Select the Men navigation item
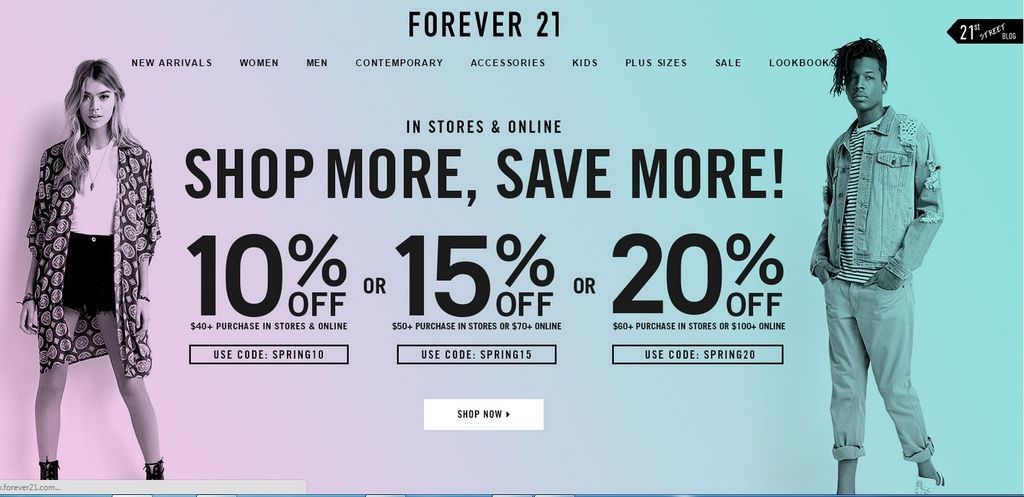 [x=317, y=63]
